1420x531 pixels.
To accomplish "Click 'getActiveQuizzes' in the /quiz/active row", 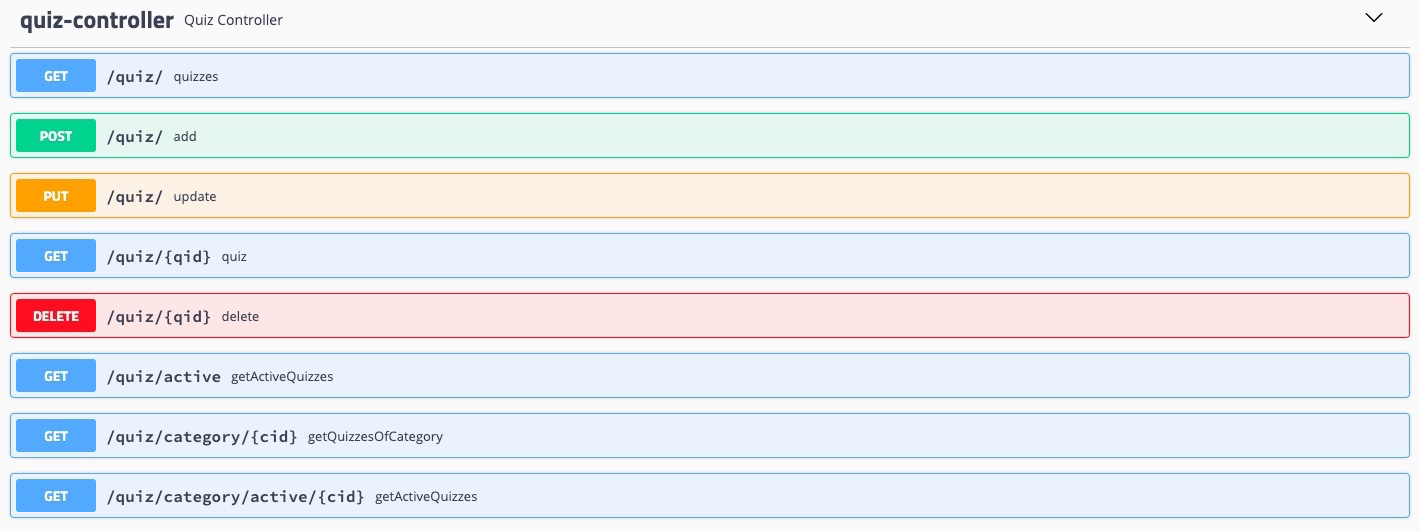I will click(x=282, y=377).
